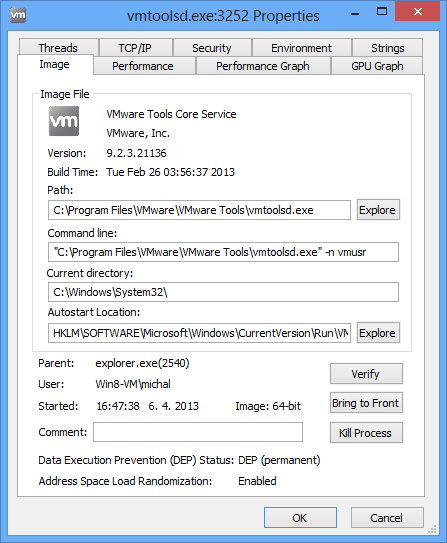Click the 'VMware, Inc.' company text

click(x=138, y=133)
